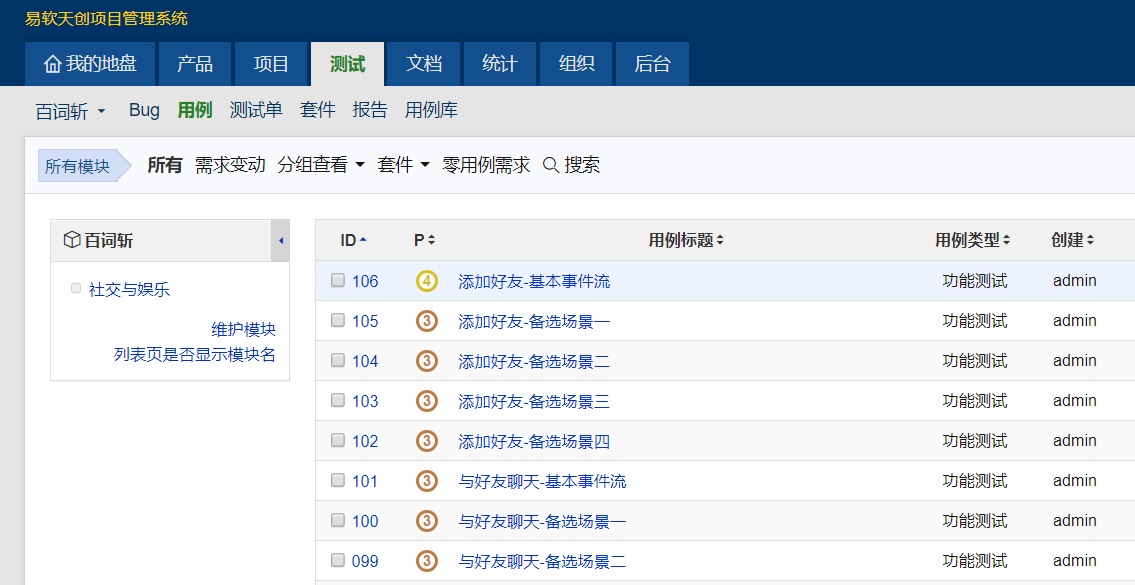
Task: Open the 报告 submenu
Action: [x=370, y=110]
